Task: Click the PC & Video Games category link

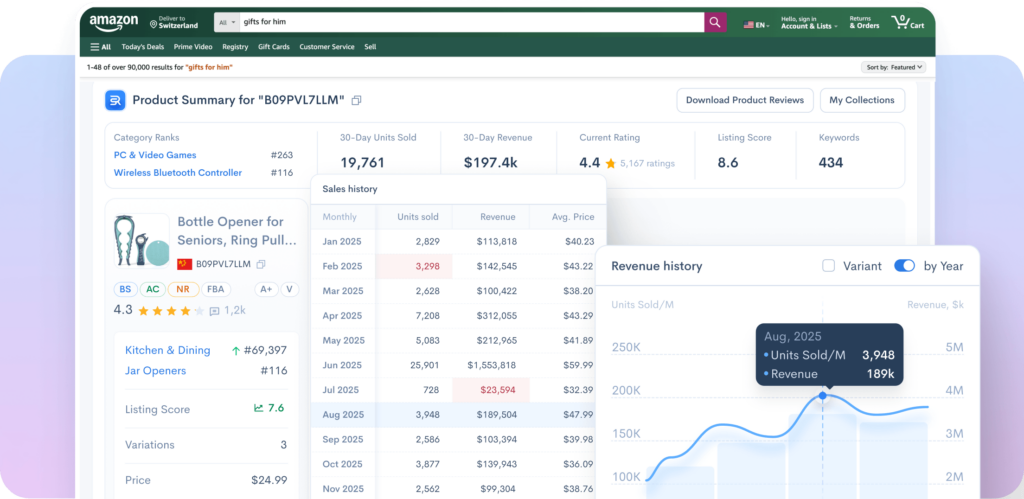Action: coord(155,155)
